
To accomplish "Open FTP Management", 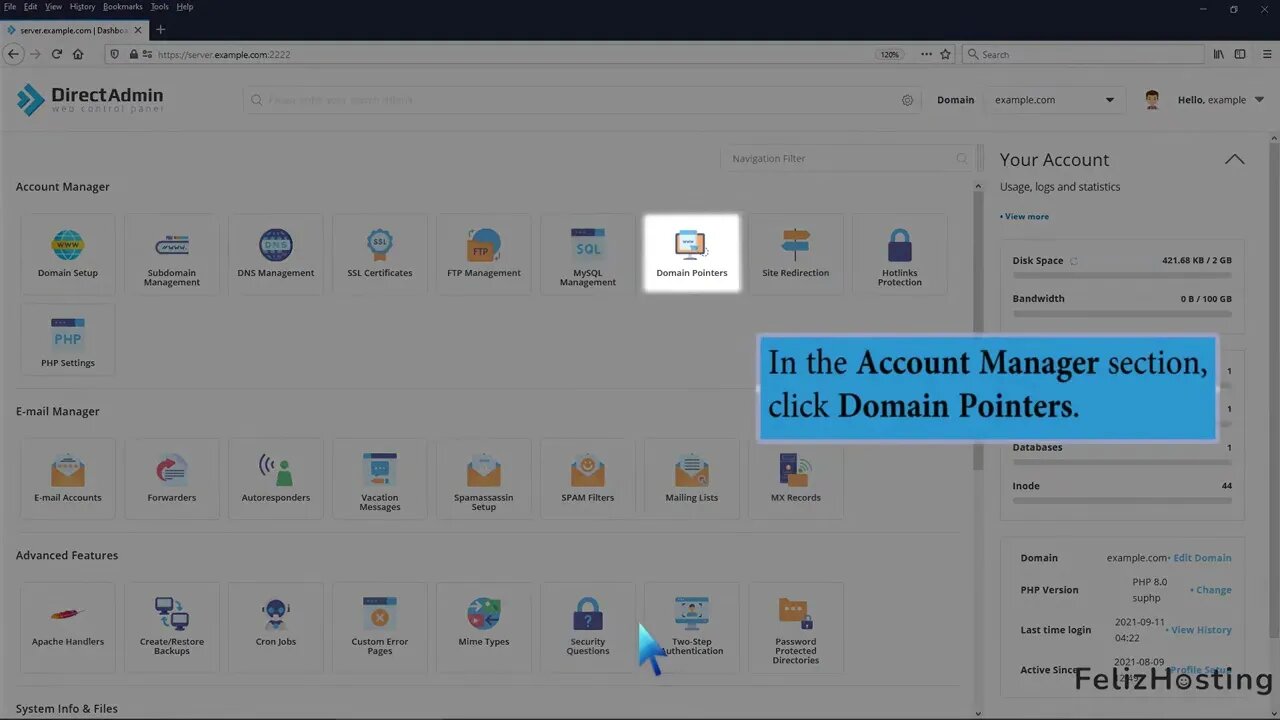I will [484, 253].
